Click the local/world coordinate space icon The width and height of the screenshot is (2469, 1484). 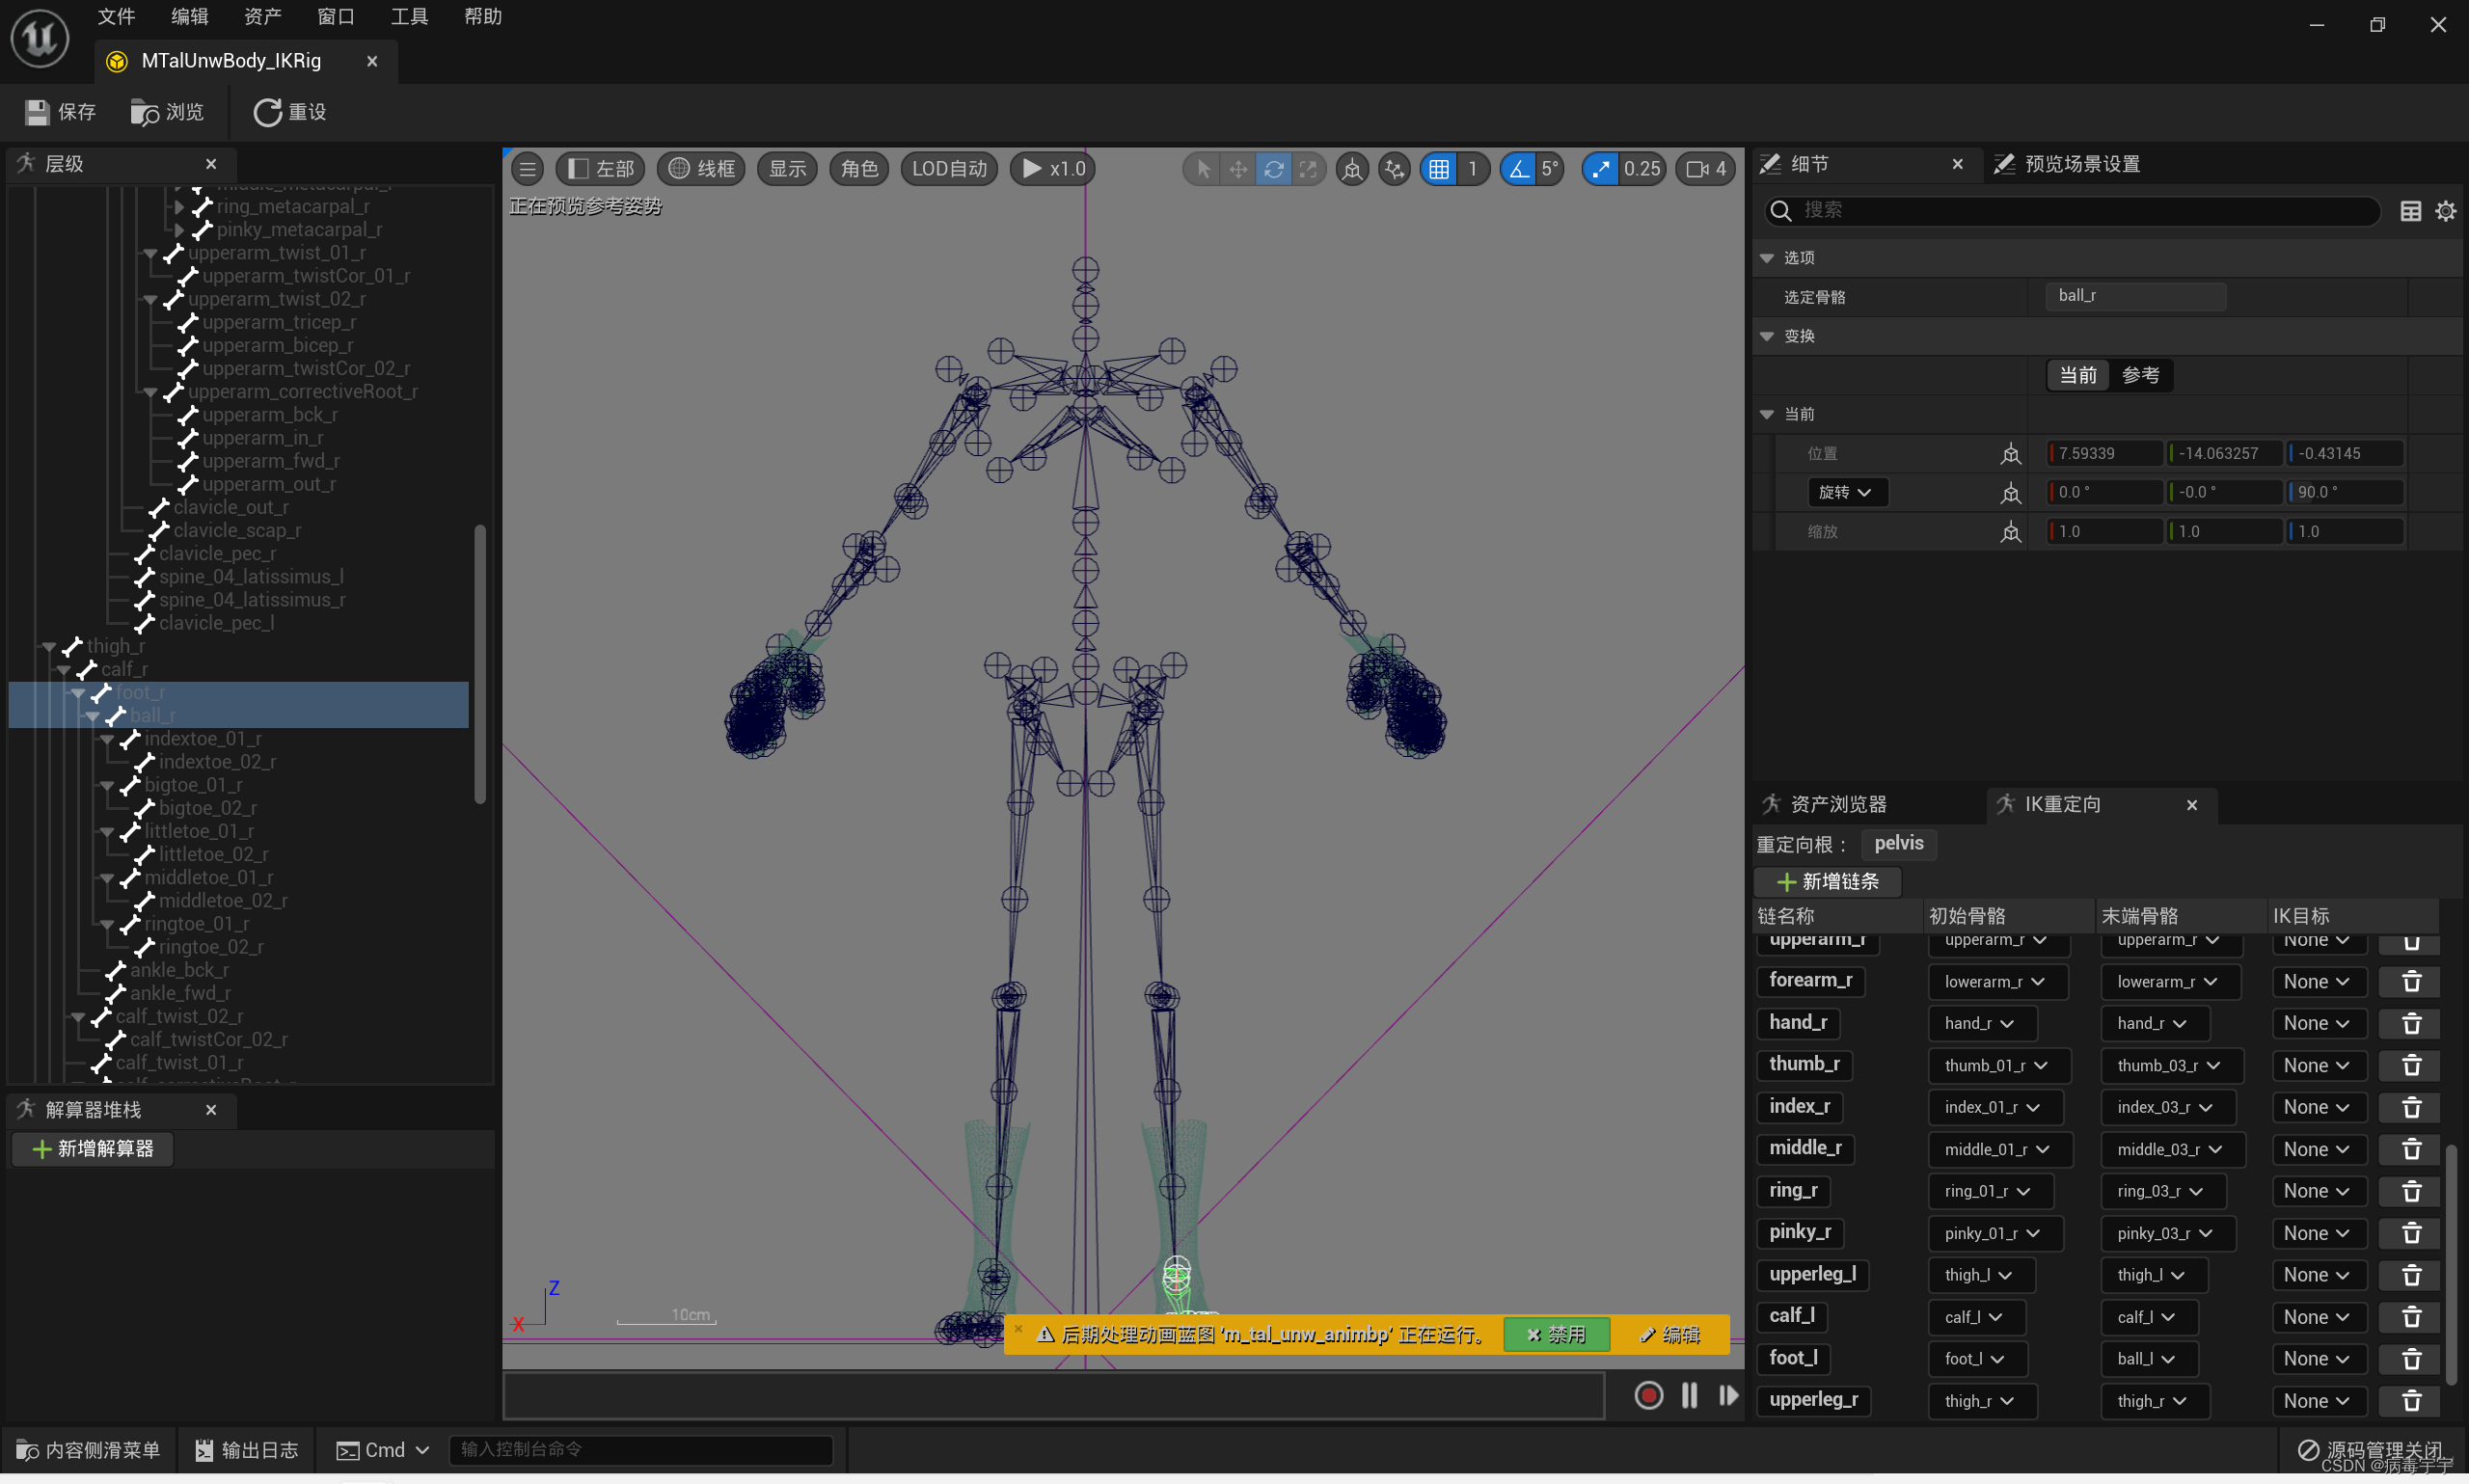pyautogui.click(x=1352, y=169)
